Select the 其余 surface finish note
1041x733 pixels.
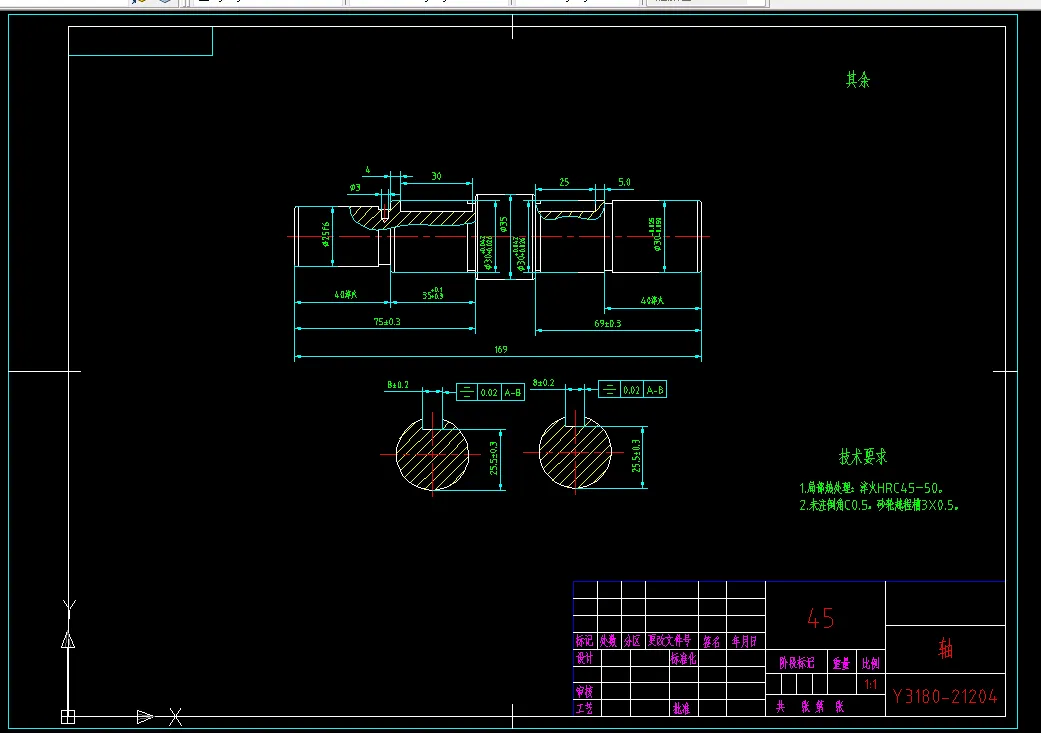click(858, 80)
